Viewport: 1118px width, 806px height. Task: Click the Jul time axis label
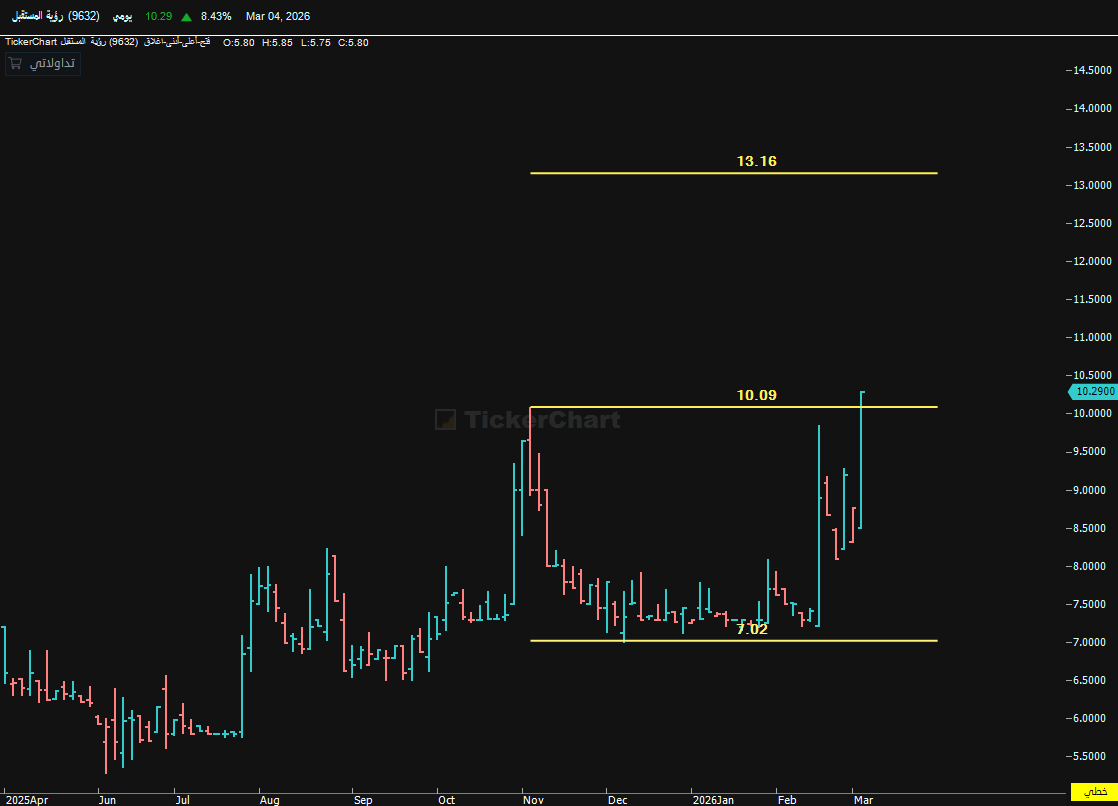pyautogui.click(x=183, y=800)
